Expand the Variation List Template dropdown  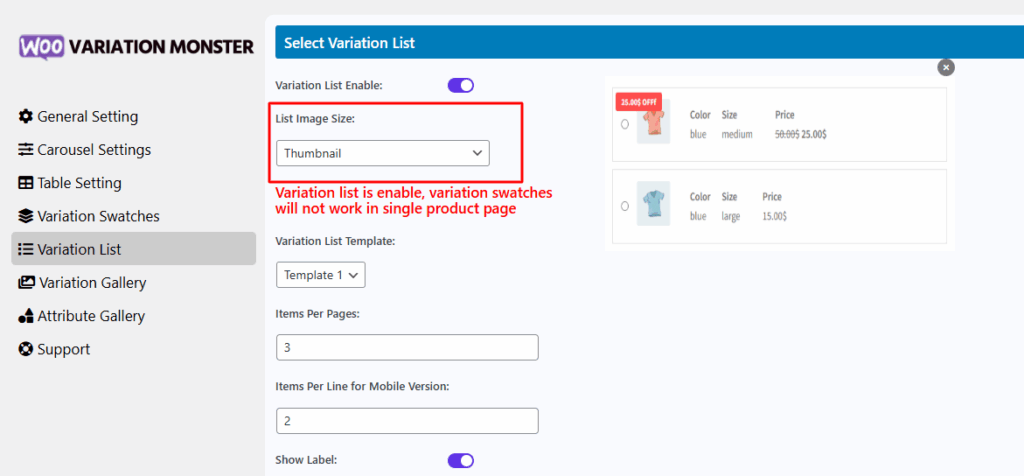pyautogui.click(x=321, y=275)
